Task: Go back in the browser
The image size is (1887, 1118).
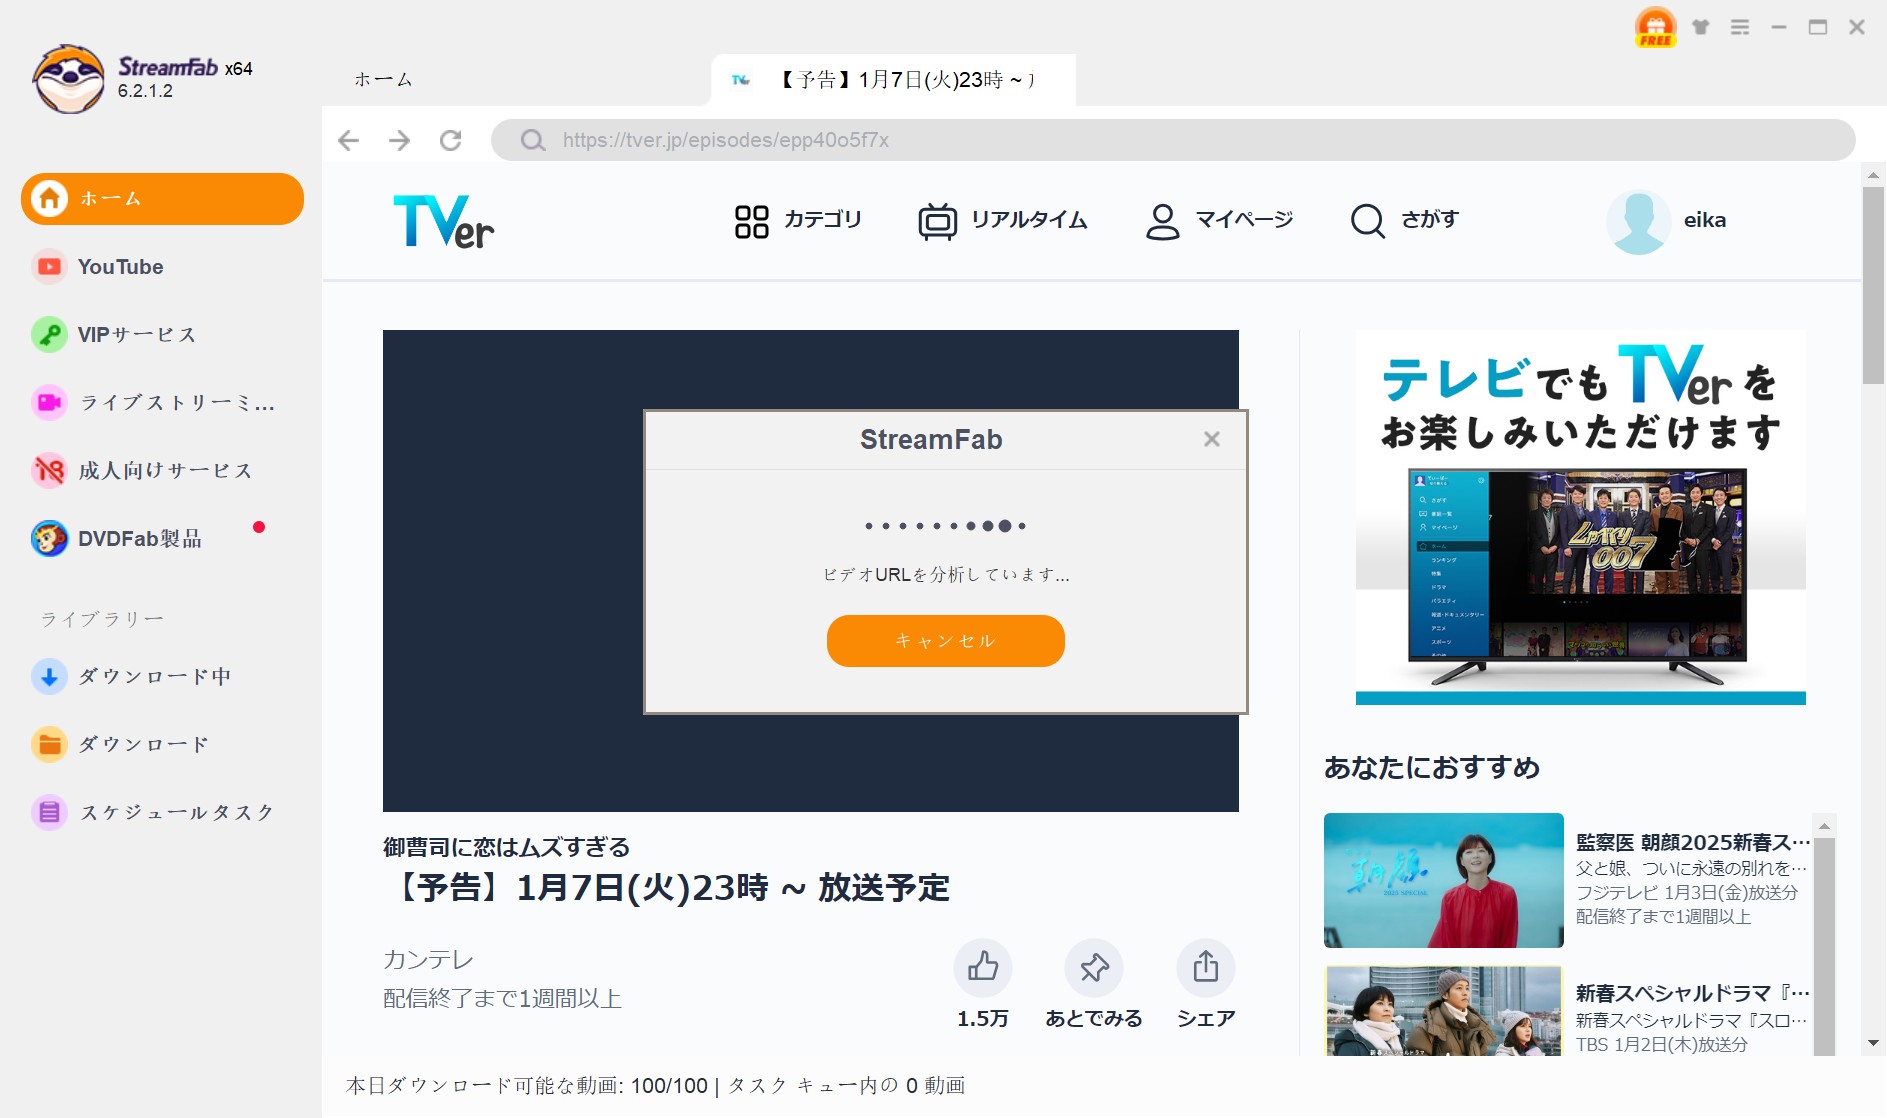Action: [x=348, y=140]
